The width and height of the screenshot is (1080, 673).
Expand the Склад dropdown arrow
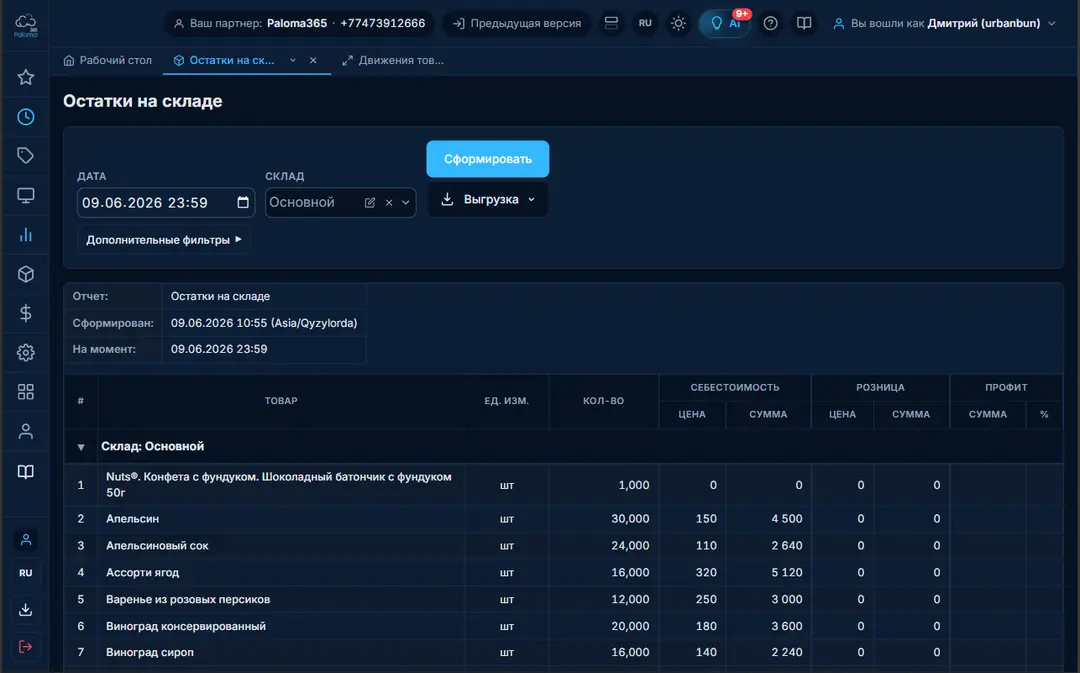tap(406, 203)
